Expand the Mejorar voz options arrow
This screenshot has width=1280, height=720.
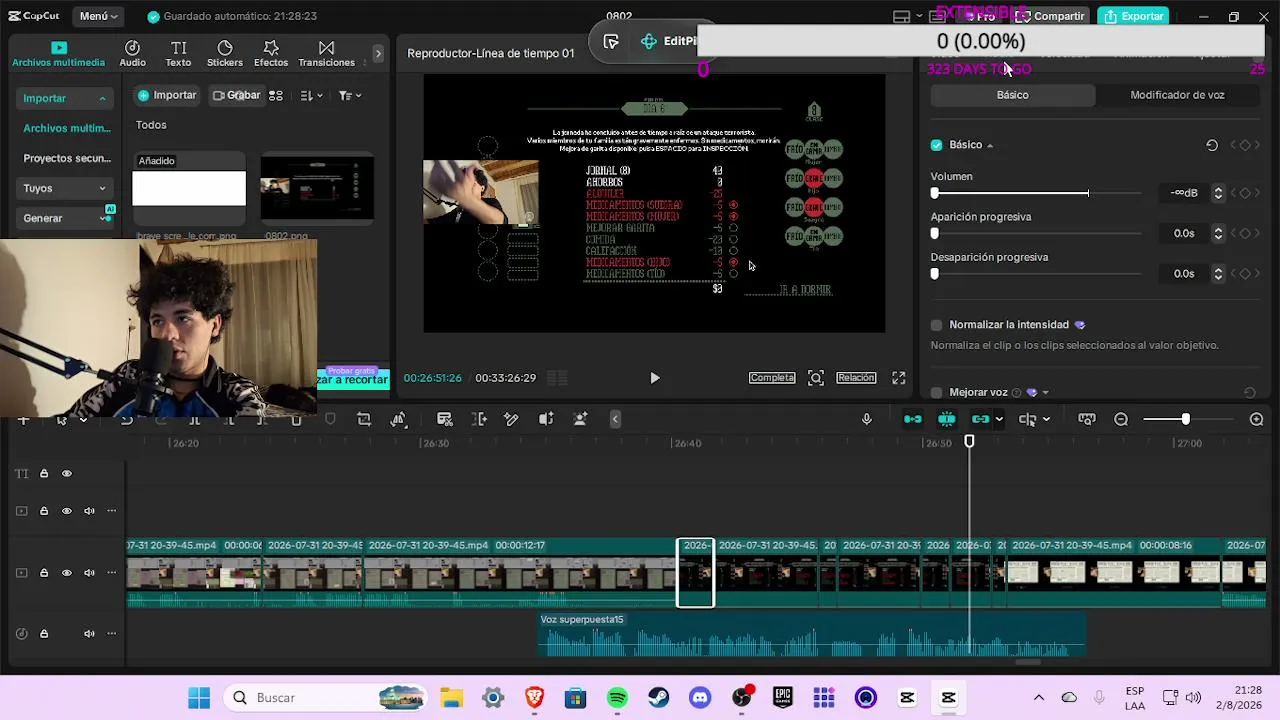1045,393
